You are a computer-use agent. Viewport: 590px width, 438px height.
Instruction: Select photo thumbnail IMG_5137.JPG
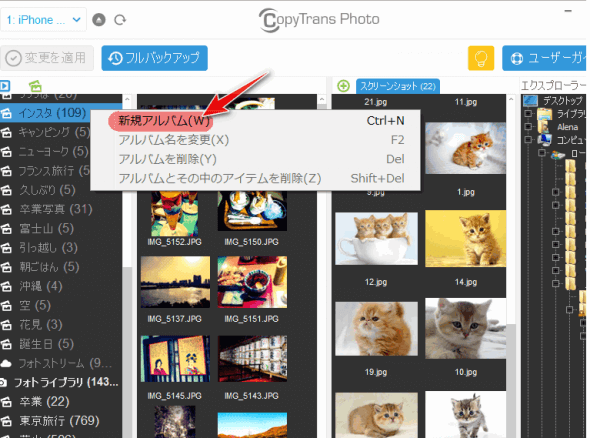click(175, 282)
